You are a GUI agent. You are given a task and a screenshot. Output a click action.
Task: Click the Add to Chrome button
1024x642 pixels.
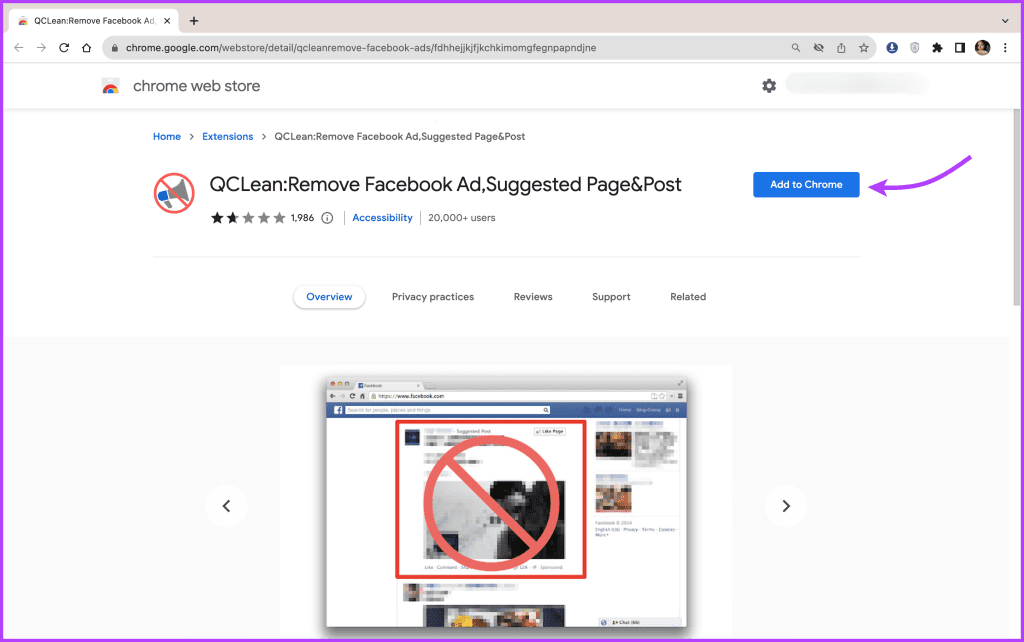point(806,184)
